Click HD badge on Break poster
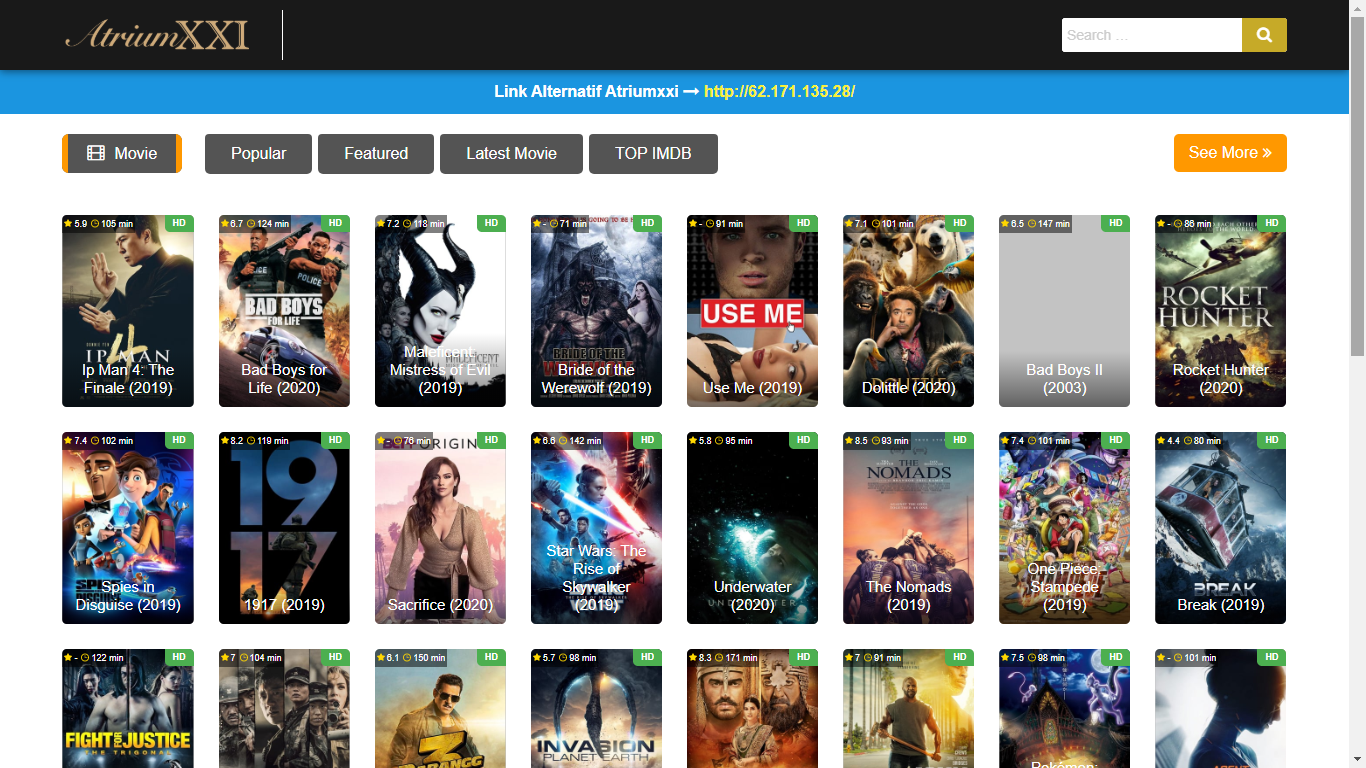The height and width of the screenshot is (768, 1366). [x=1271, y=440]
